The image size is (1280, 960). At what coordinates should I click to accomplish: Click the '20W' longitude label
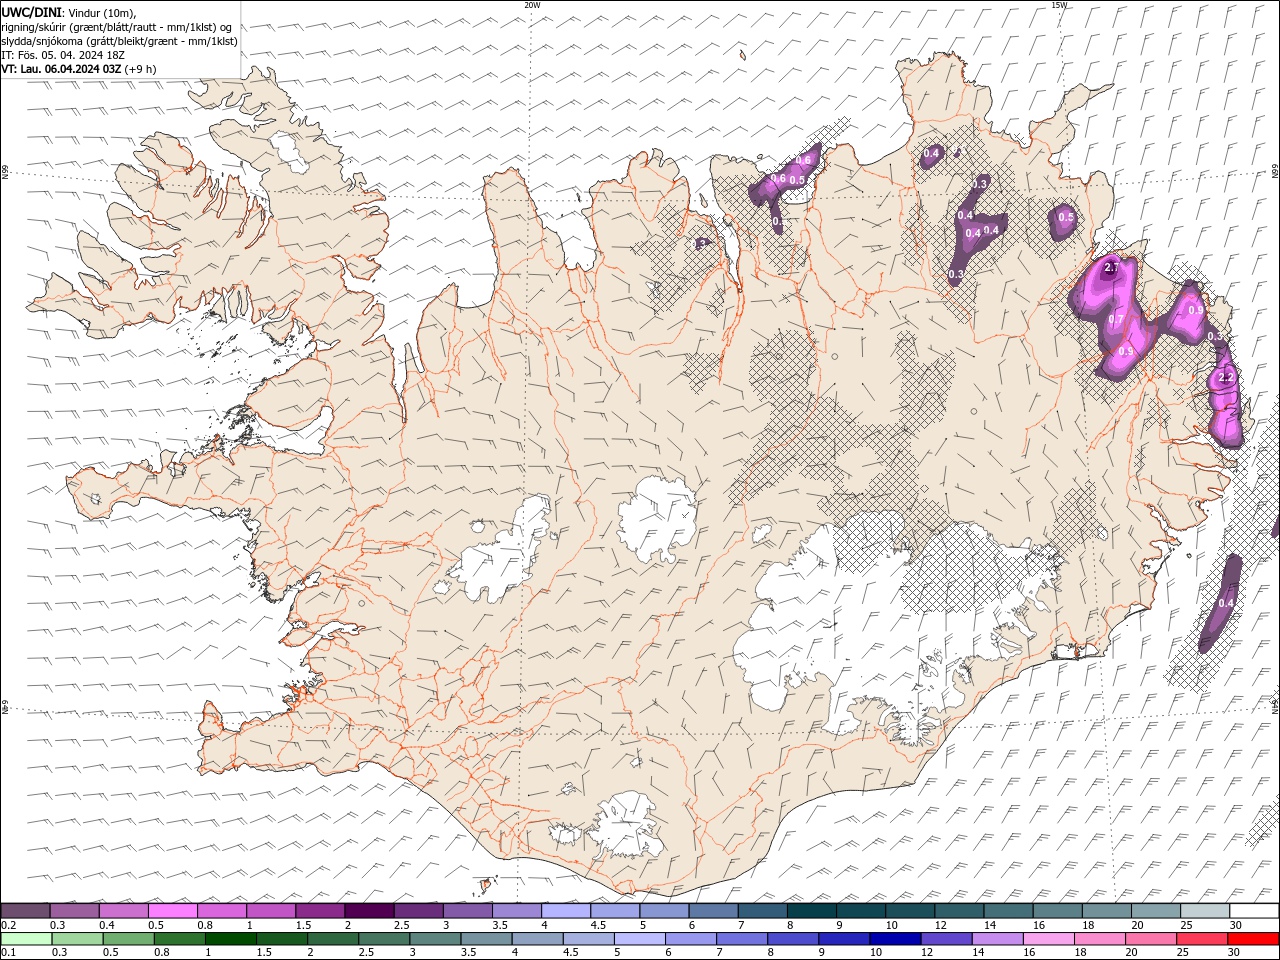[532, 5]
